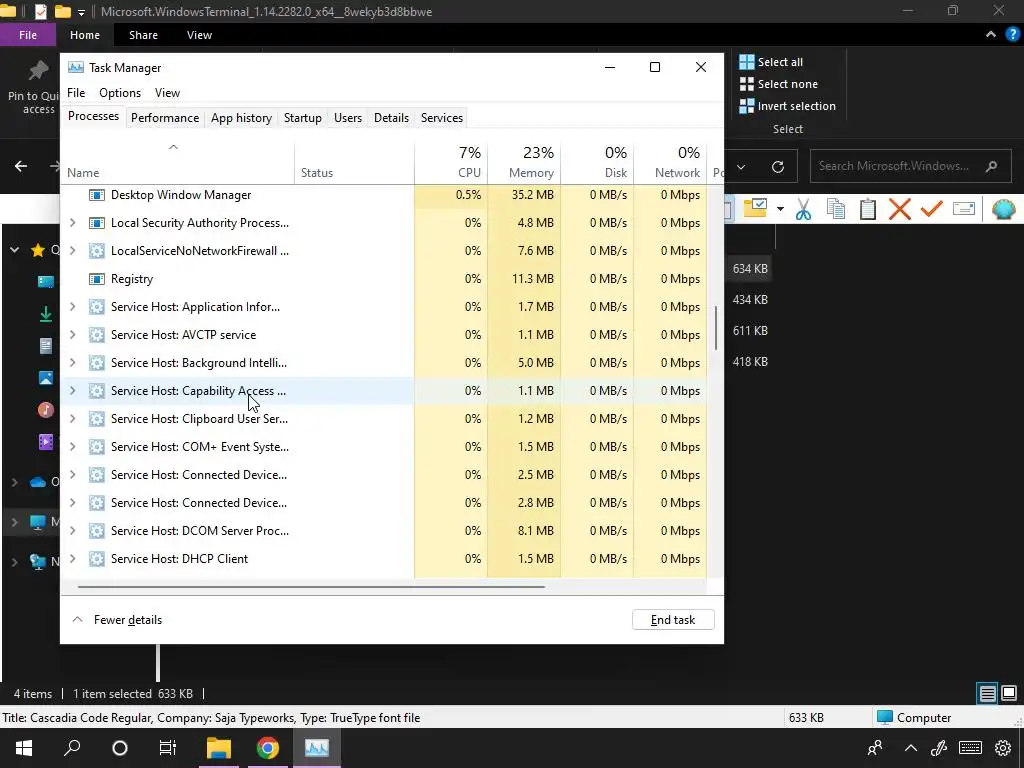Expand Service Host: COM+ Event System row

tap(72, 447)
